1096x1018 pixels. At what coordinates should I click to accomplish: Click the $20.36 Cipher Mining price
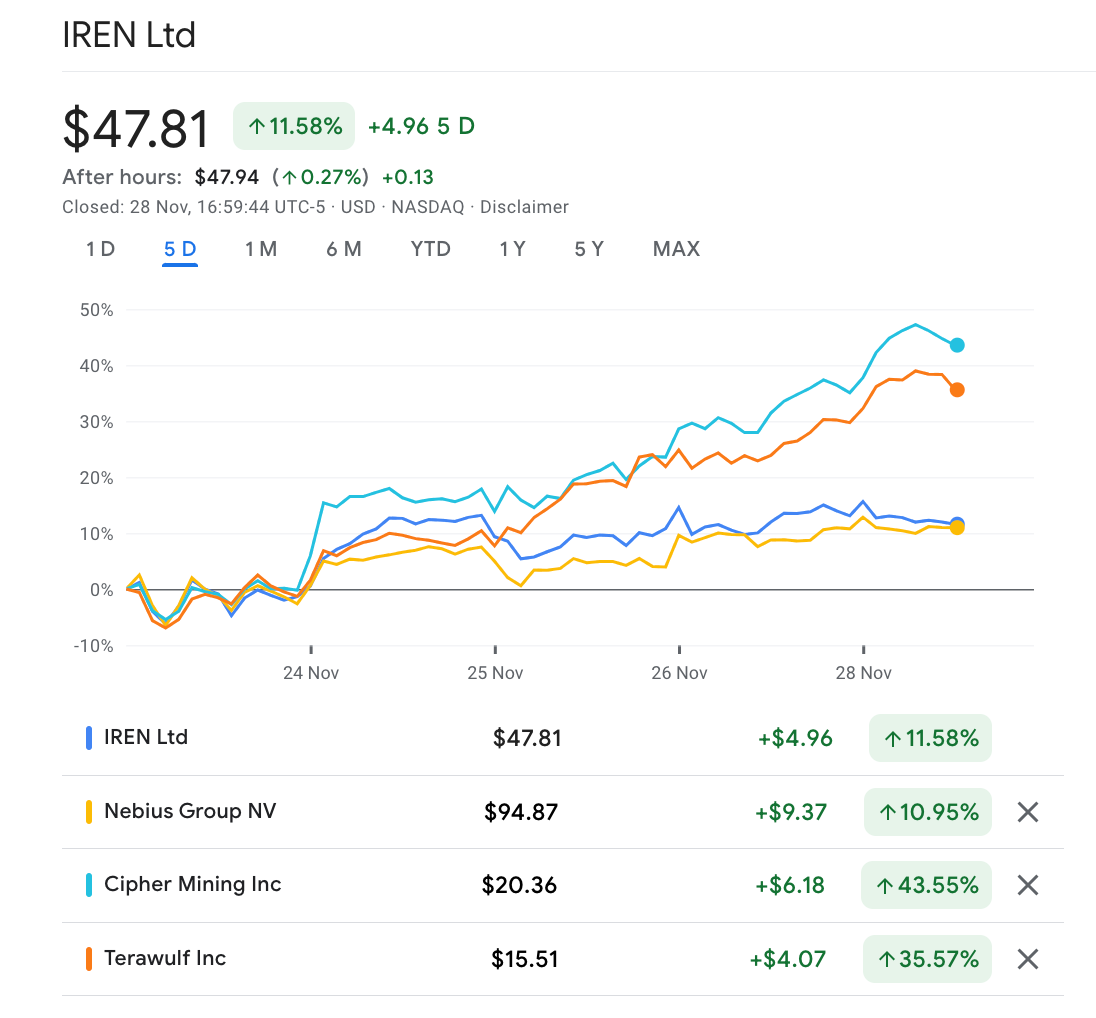(519, 885)
